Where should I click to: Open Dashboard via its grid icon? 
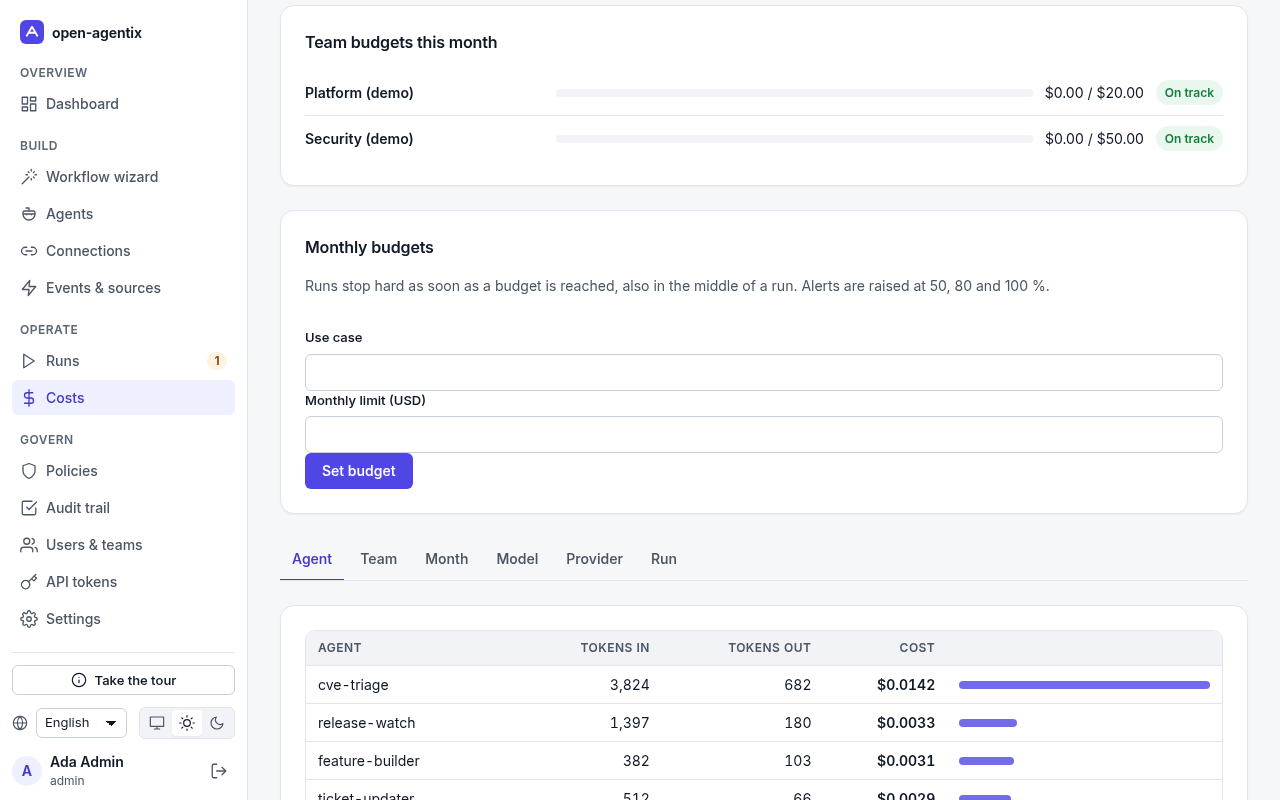click(29, 104)
